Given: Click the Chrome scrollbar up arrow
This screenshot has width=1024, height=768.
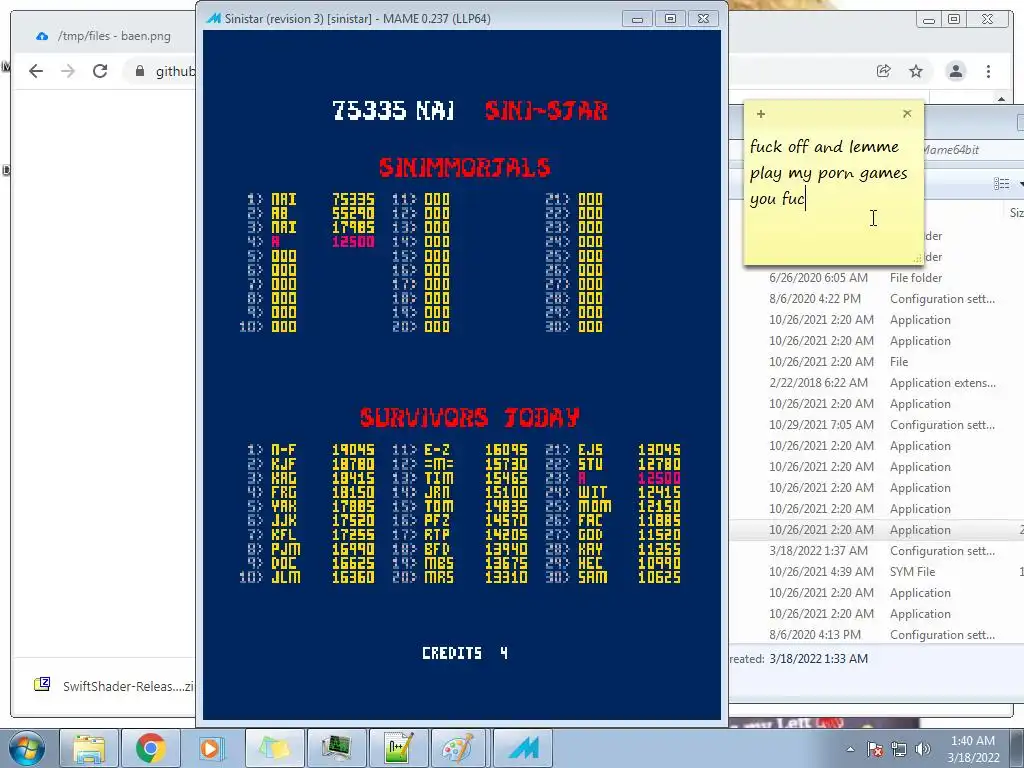Looking at the screenshot, I should (1001, 99).
